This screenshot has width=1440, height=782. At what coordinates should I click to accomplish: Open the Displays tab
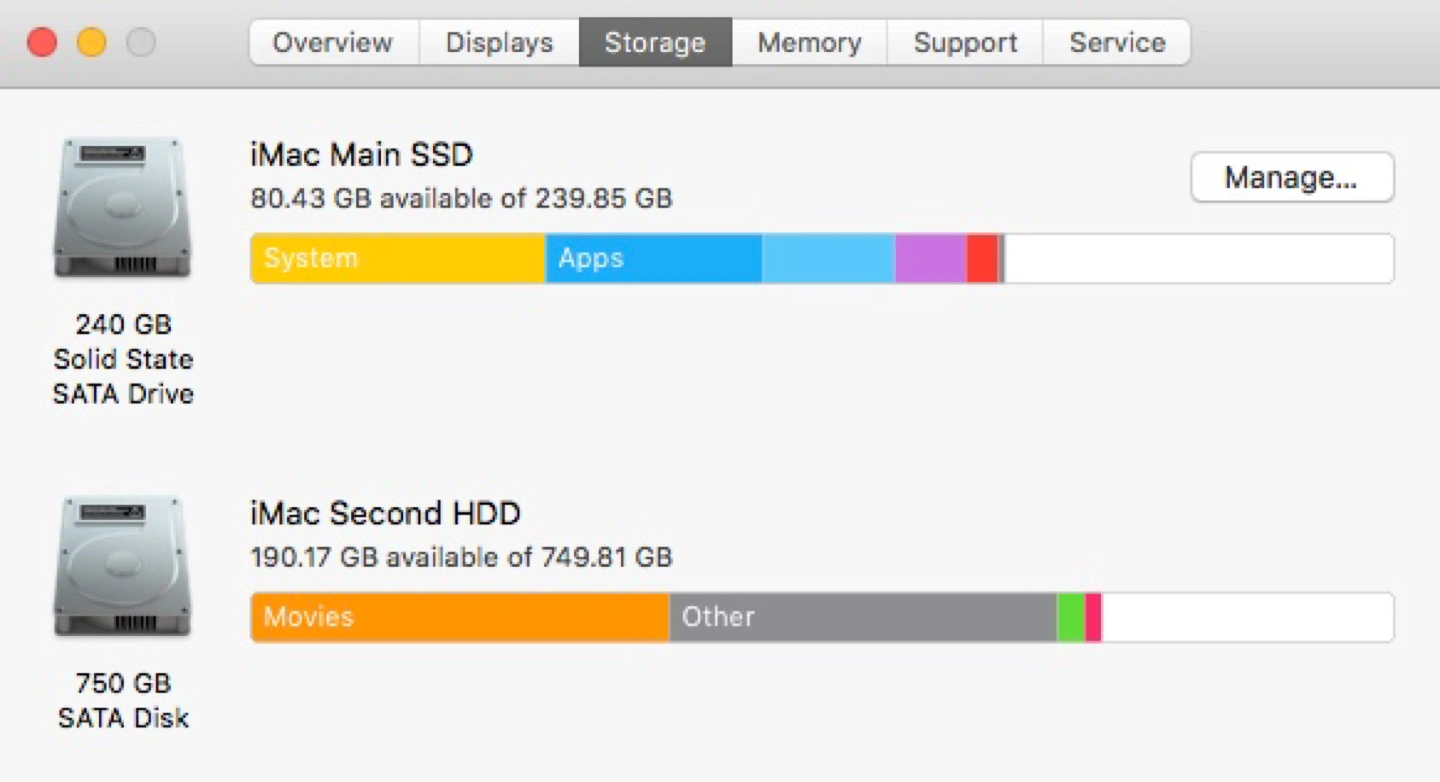click(x=499, y=43)
